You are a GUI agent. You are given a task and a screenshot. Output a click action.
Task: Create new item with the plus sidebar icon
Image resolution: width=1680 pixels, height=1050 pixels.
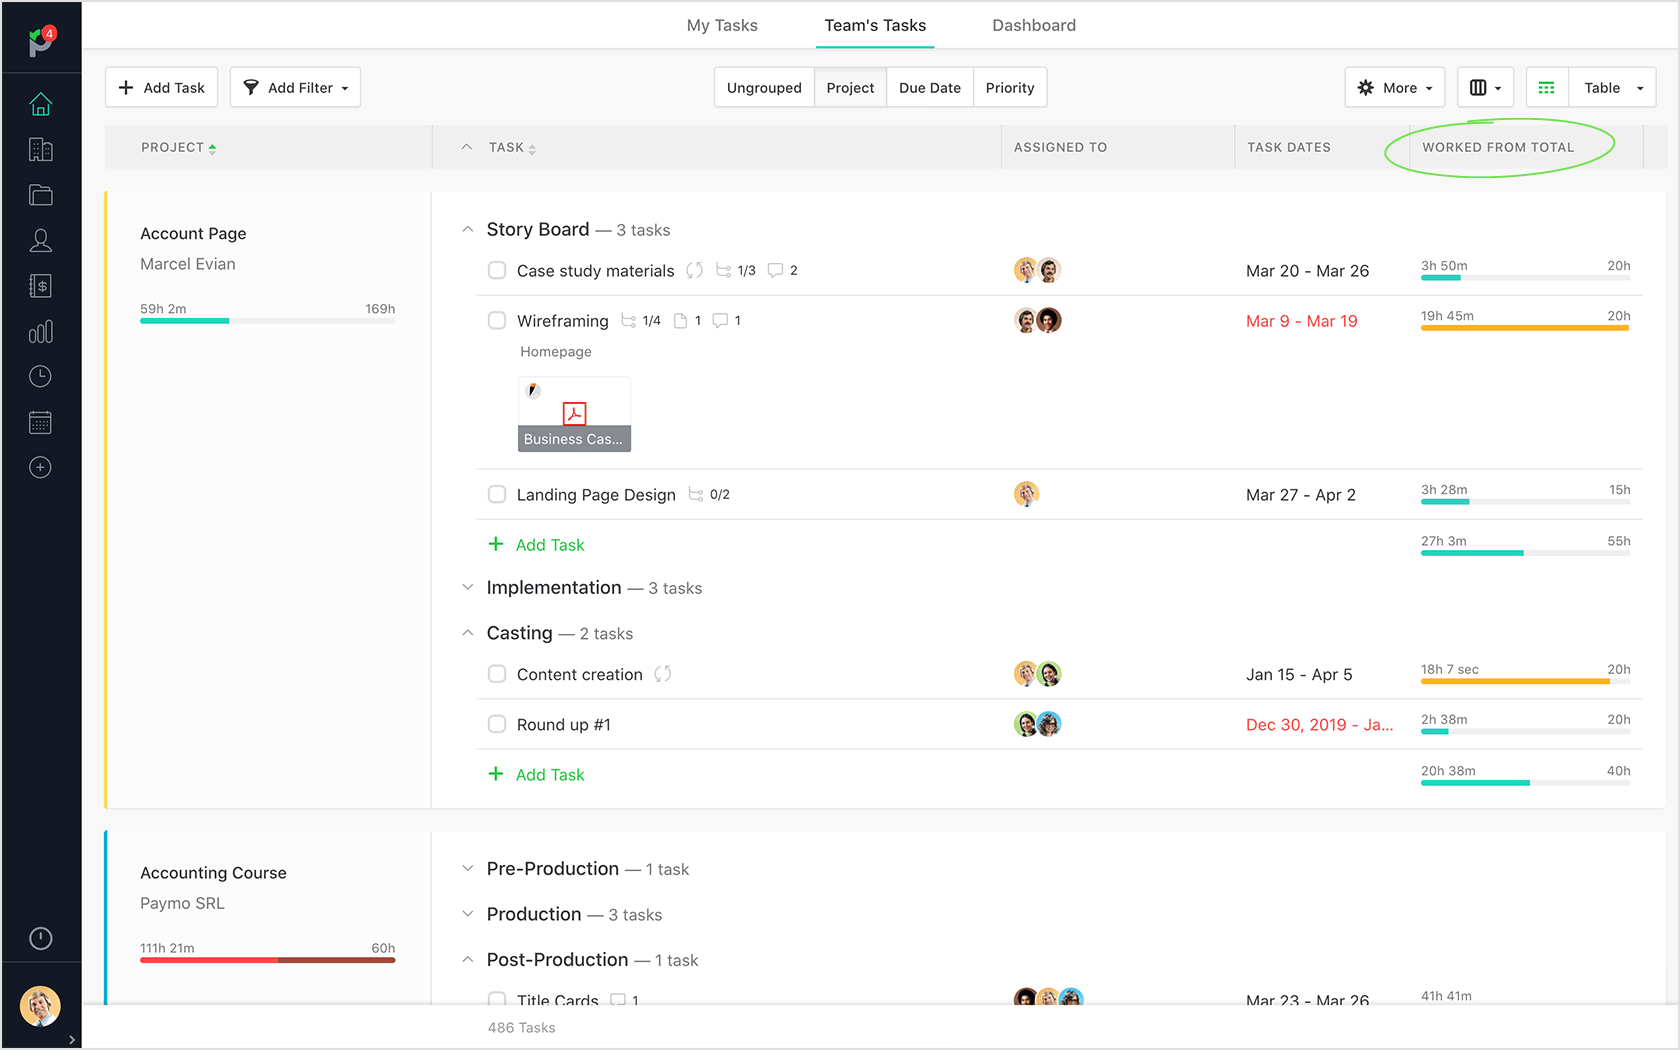(x=40, y=467)
